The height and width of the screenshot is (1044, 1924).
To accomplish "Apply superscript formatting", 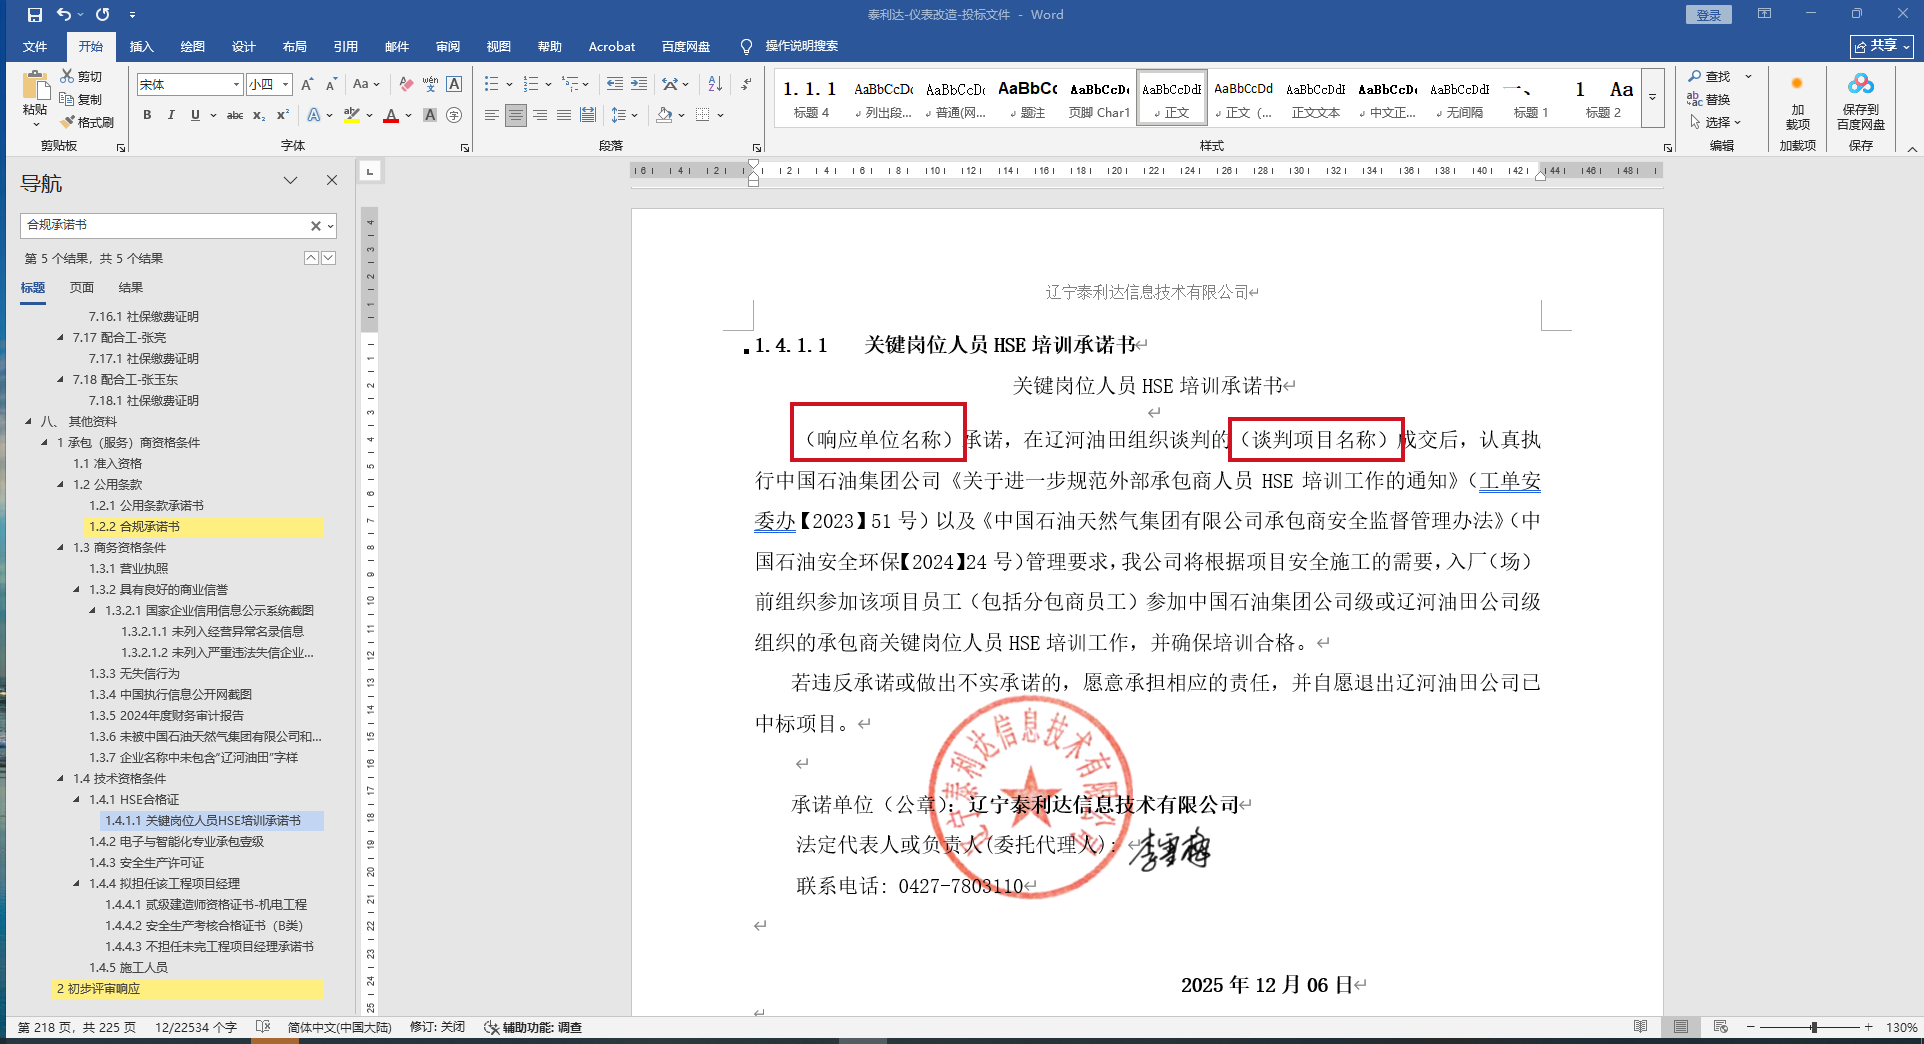I will point(283,115).
